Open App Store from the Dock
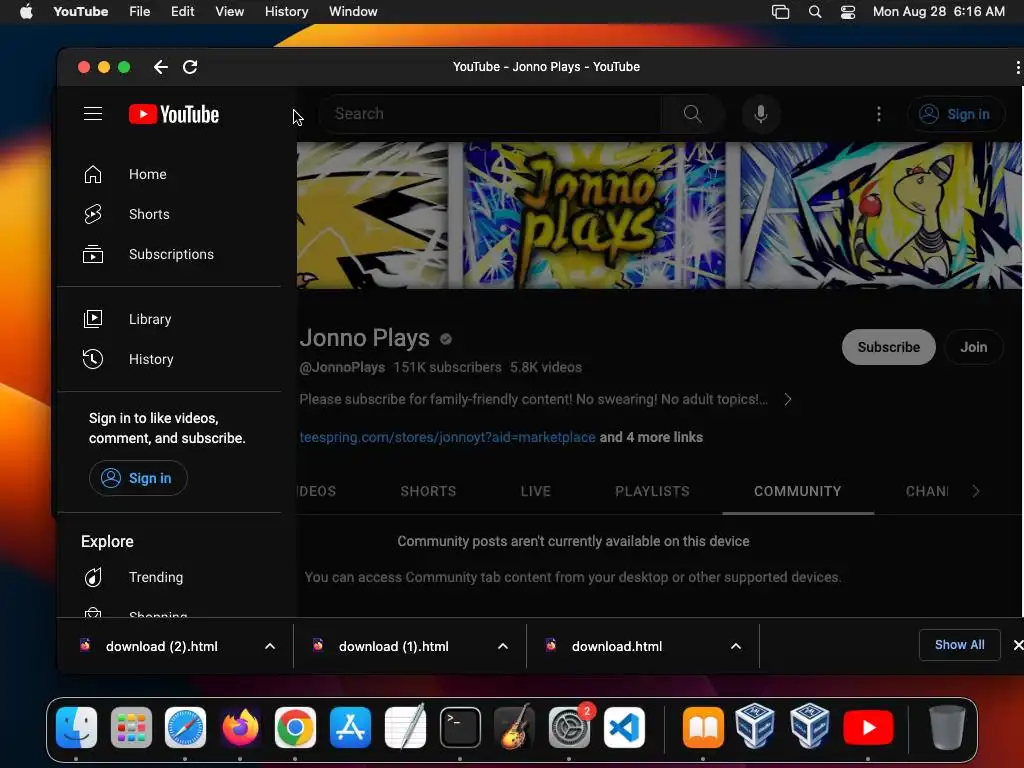This screenshot has width=1024, height=768. (350, 727)
